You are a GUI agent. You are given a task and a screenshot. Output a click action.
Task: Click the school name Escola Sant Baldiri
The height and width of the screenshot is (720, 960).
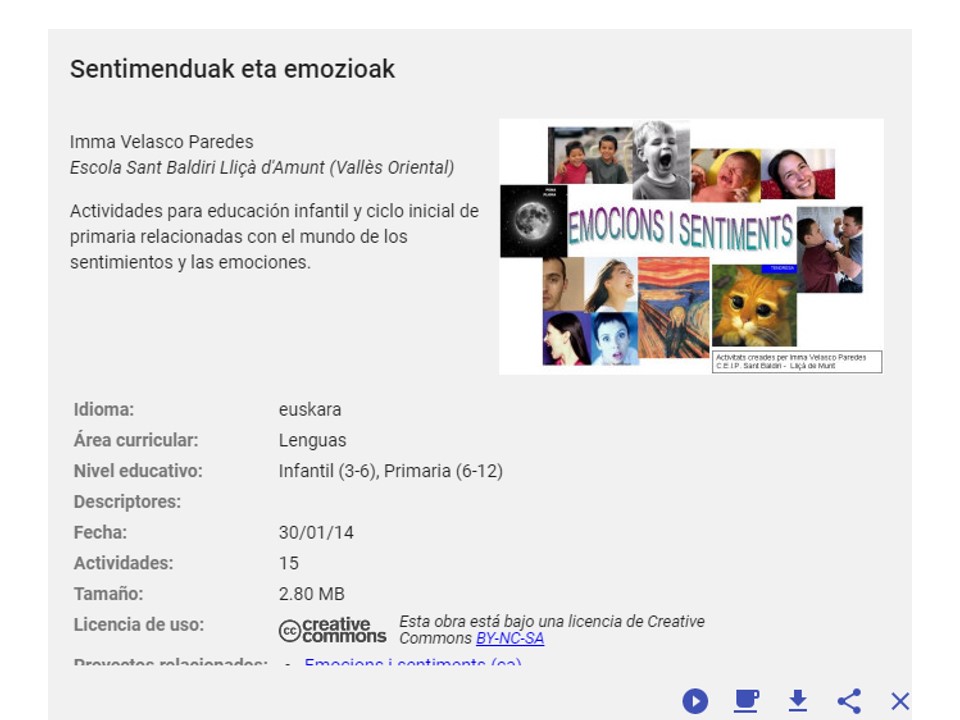point(262,167)
